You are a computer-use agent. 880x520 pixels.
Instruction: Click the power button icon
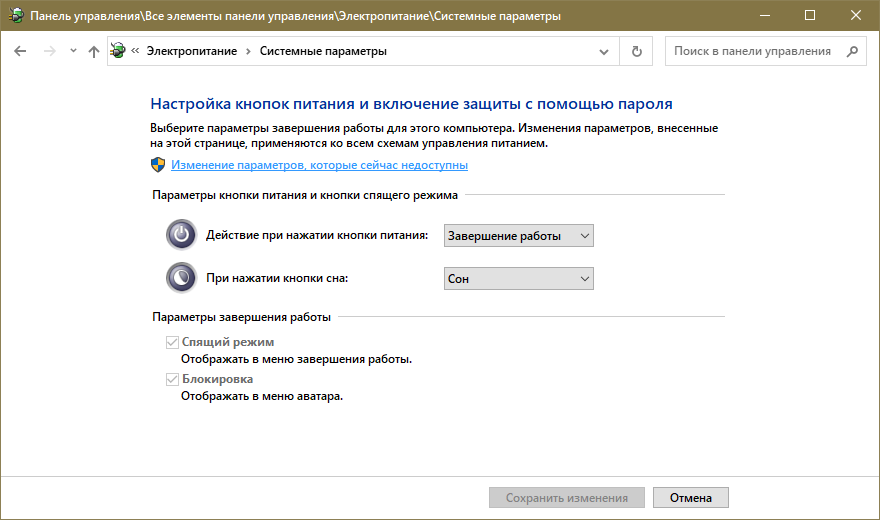181,235
